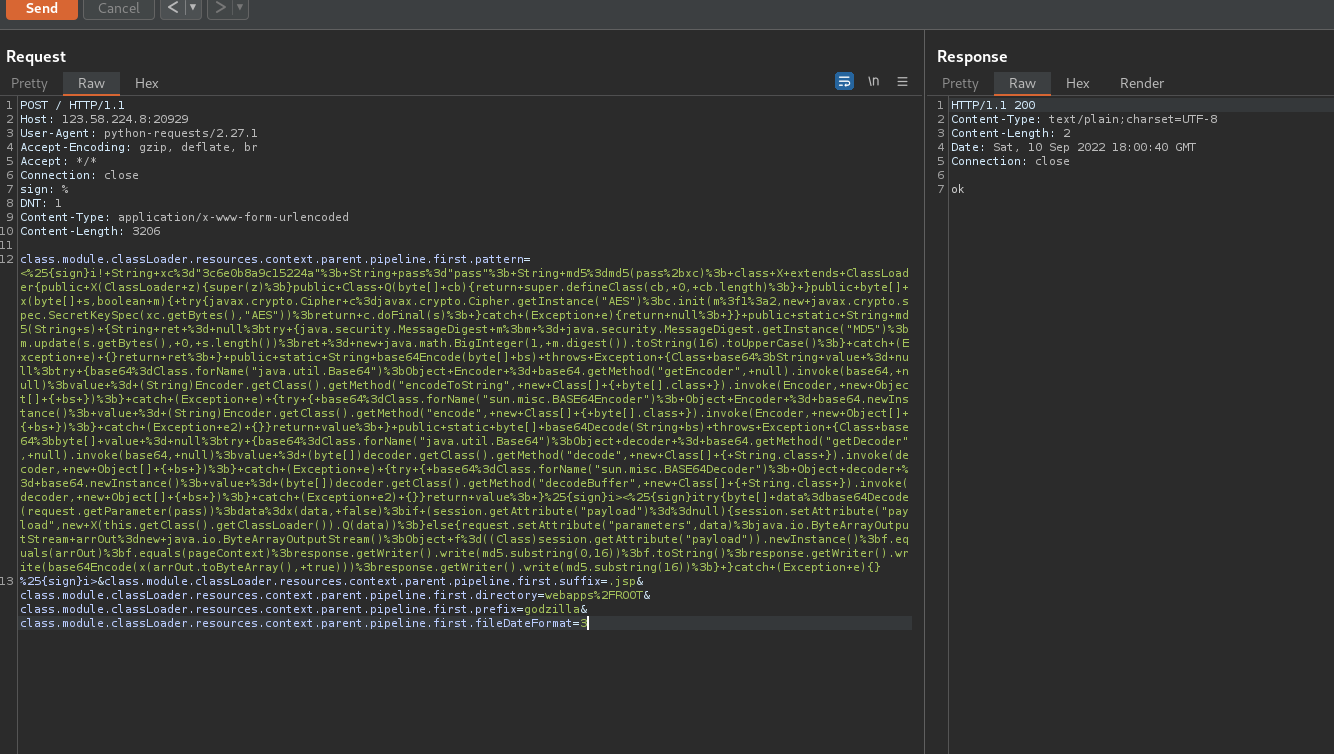Viewport: 1334px width, 754px height.
Task: Open the Response Render tab
Action: click(1142, 83)
